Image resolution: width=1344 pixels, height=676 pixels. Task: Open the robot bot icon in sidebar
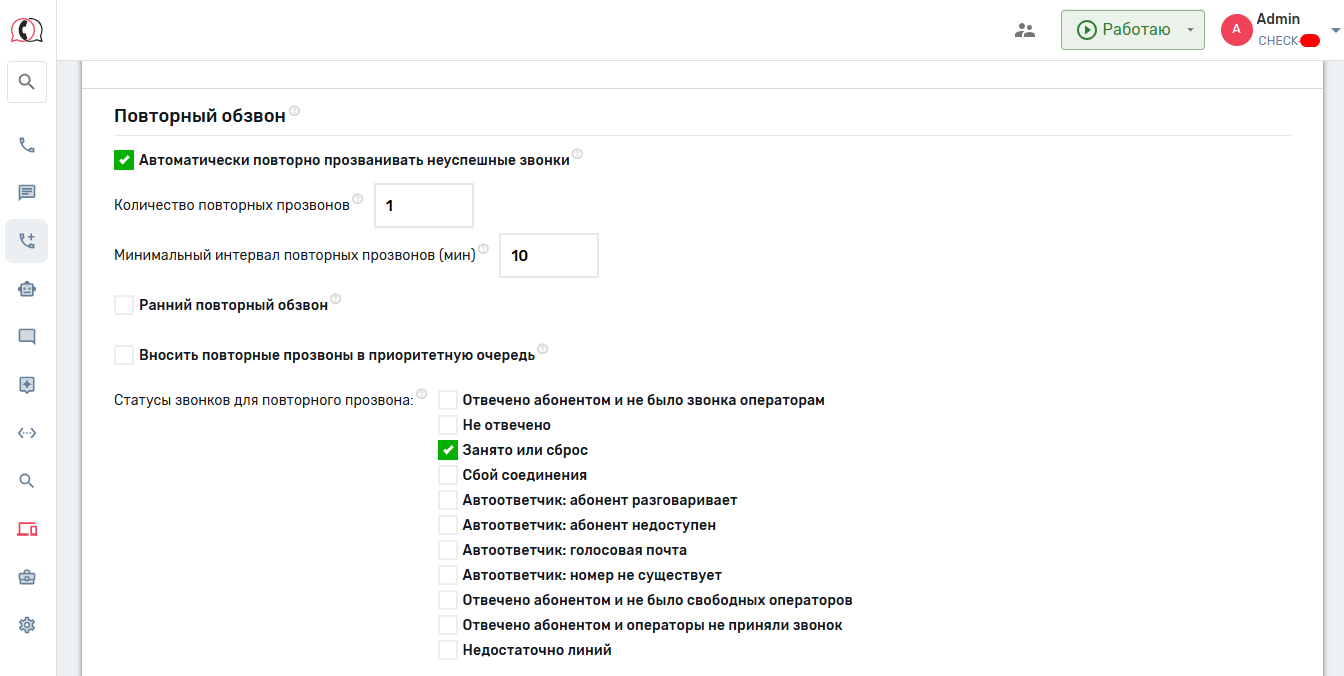(27, 289)
